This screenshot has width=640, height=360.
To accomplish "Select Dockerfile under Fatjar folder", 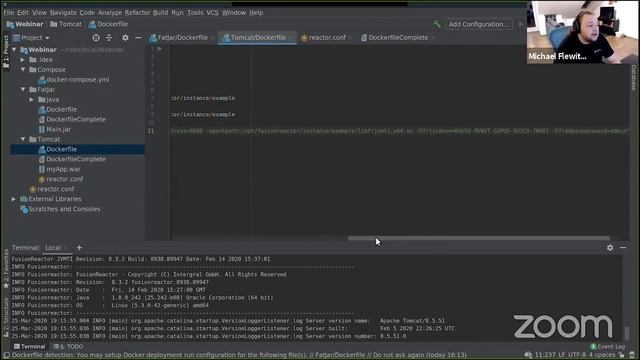I will click(58, 109).
